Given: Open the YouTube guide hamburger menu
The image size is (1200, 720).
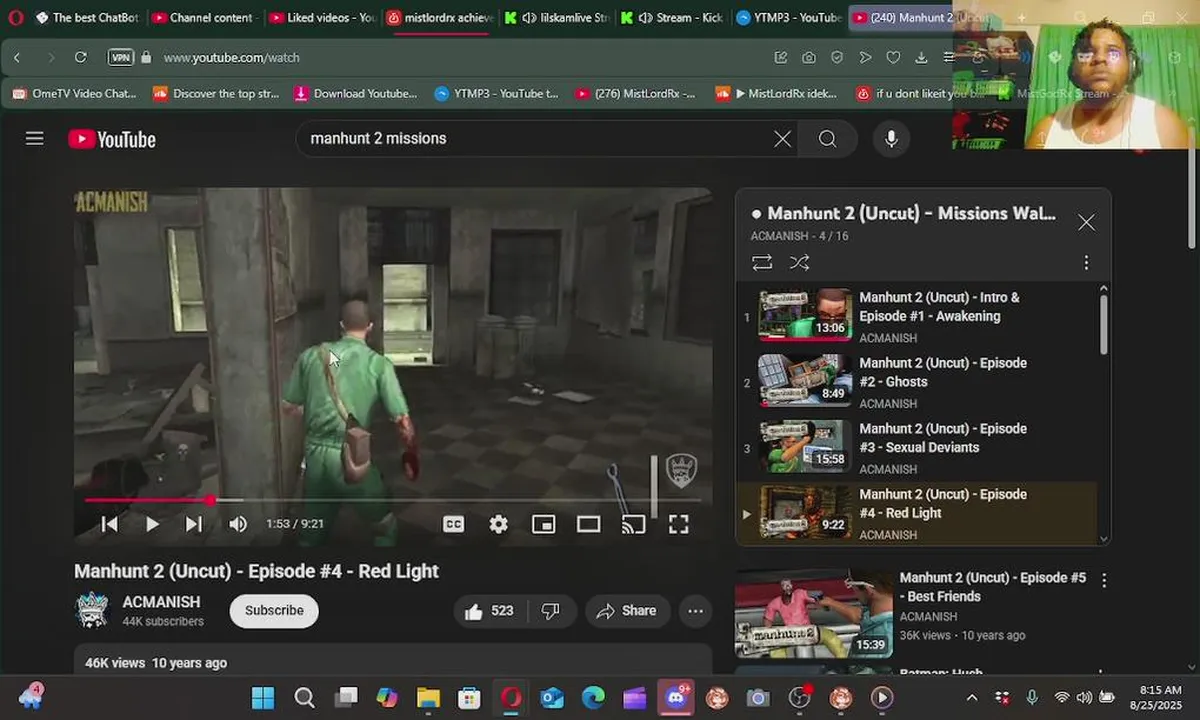Looking at the screenshot, I should (35, 139).
